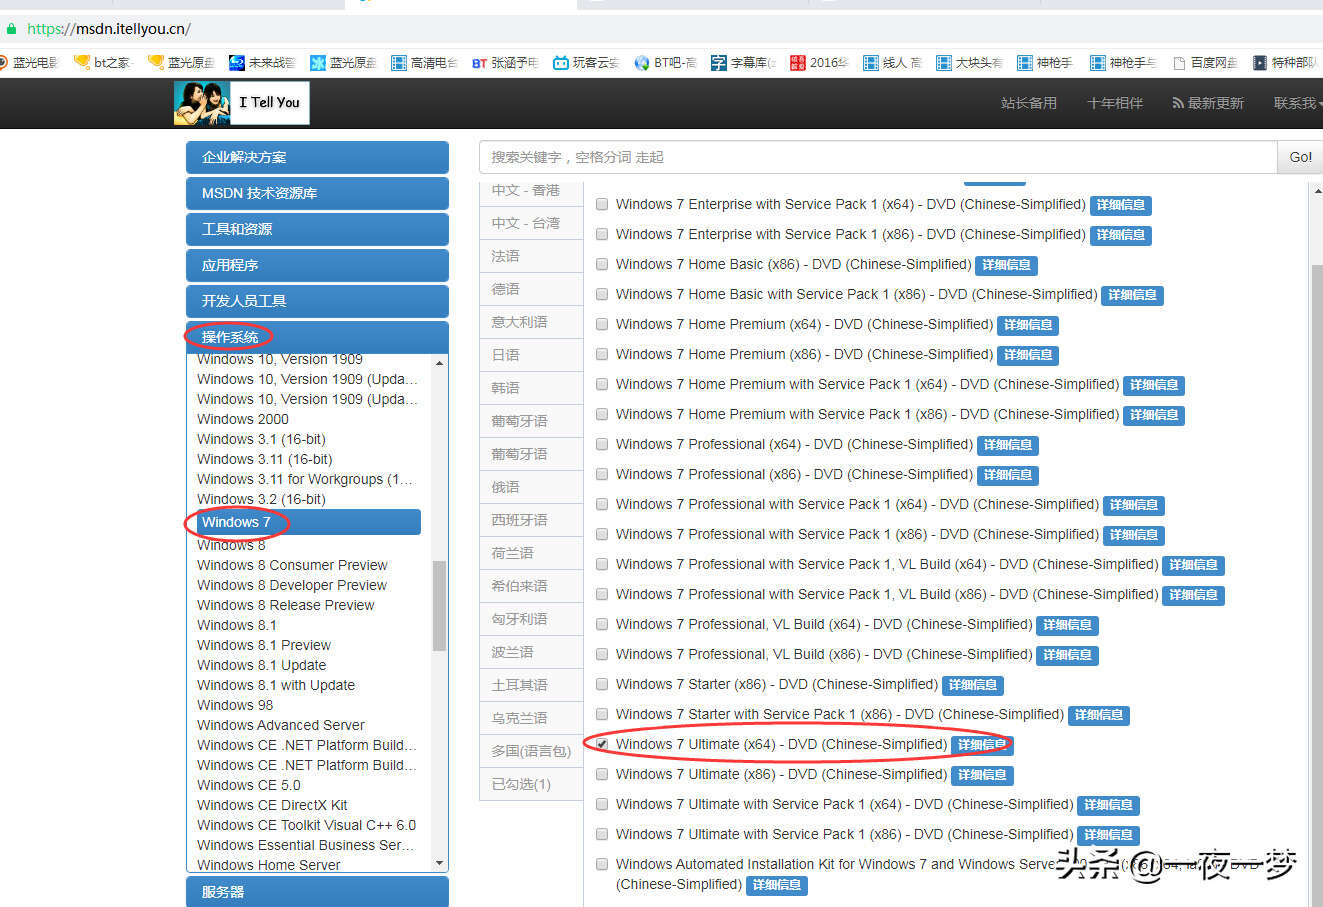Select the 日语 language tab

click(x=531, y=355)
